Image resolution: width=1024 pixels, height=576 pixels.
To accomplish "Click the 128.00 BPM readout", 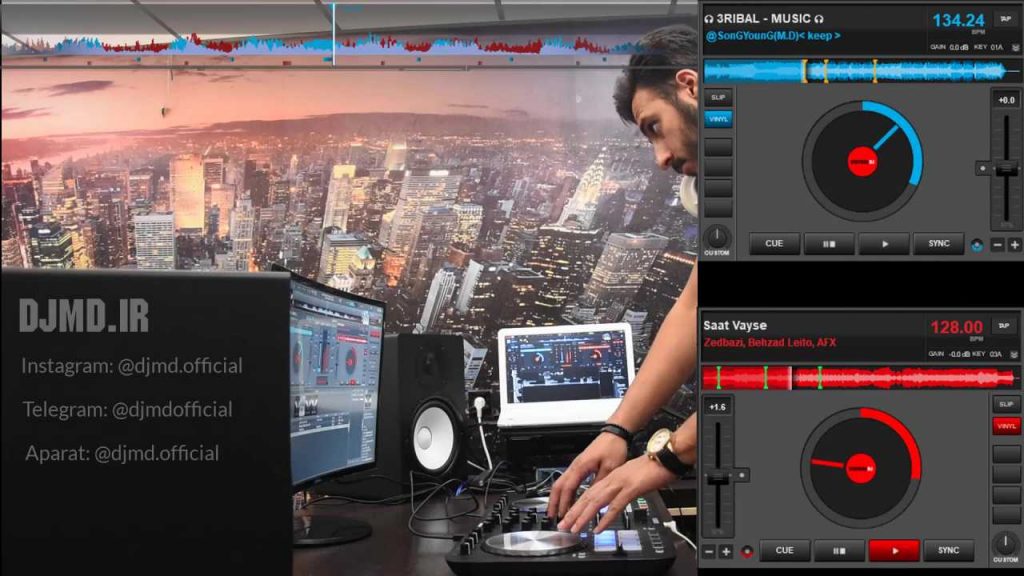I will 956,327.
